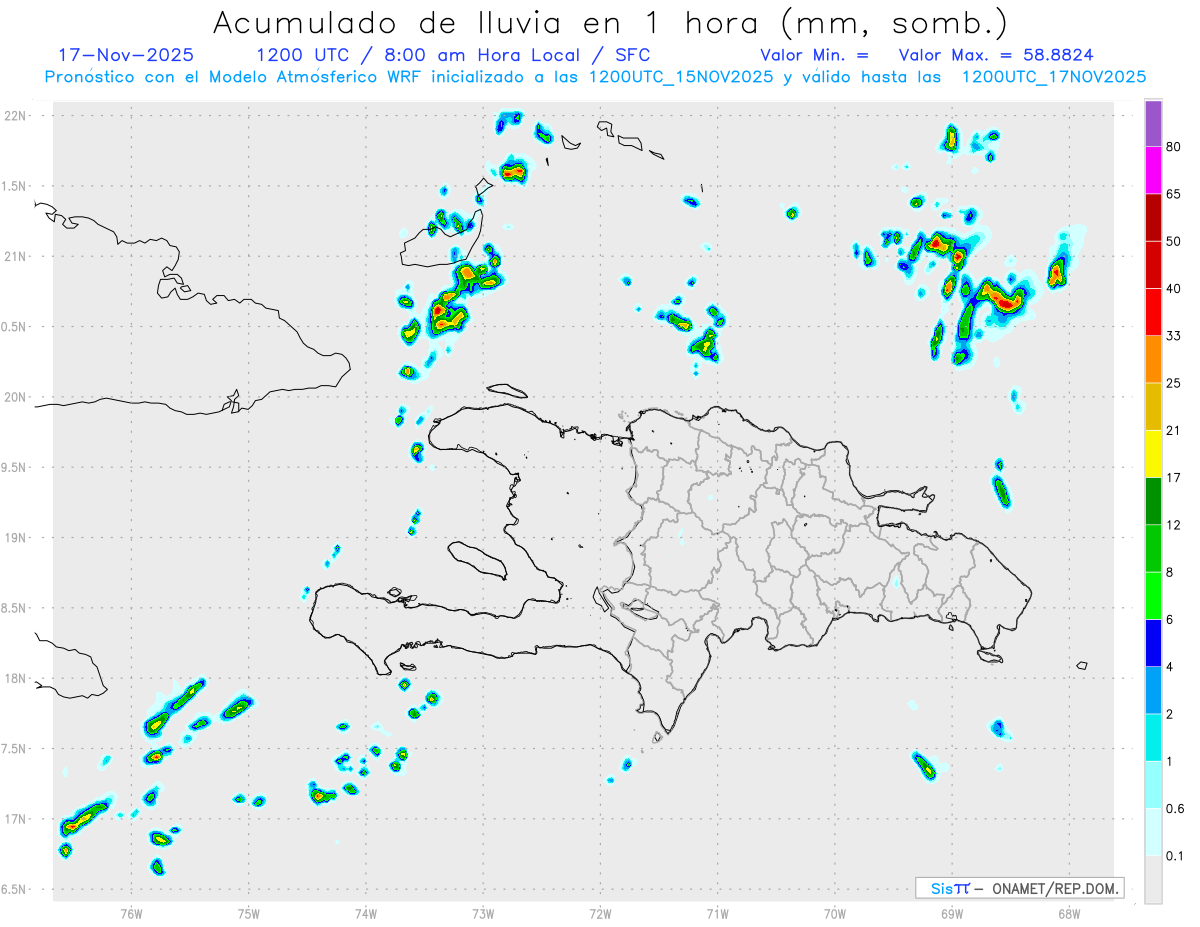Image resolution: width=1200 pixels, height=927 pixels.
Task: Click the faintest cyan legend band between 0.1 and 0.6
Action: click(x=1153, y=832)
